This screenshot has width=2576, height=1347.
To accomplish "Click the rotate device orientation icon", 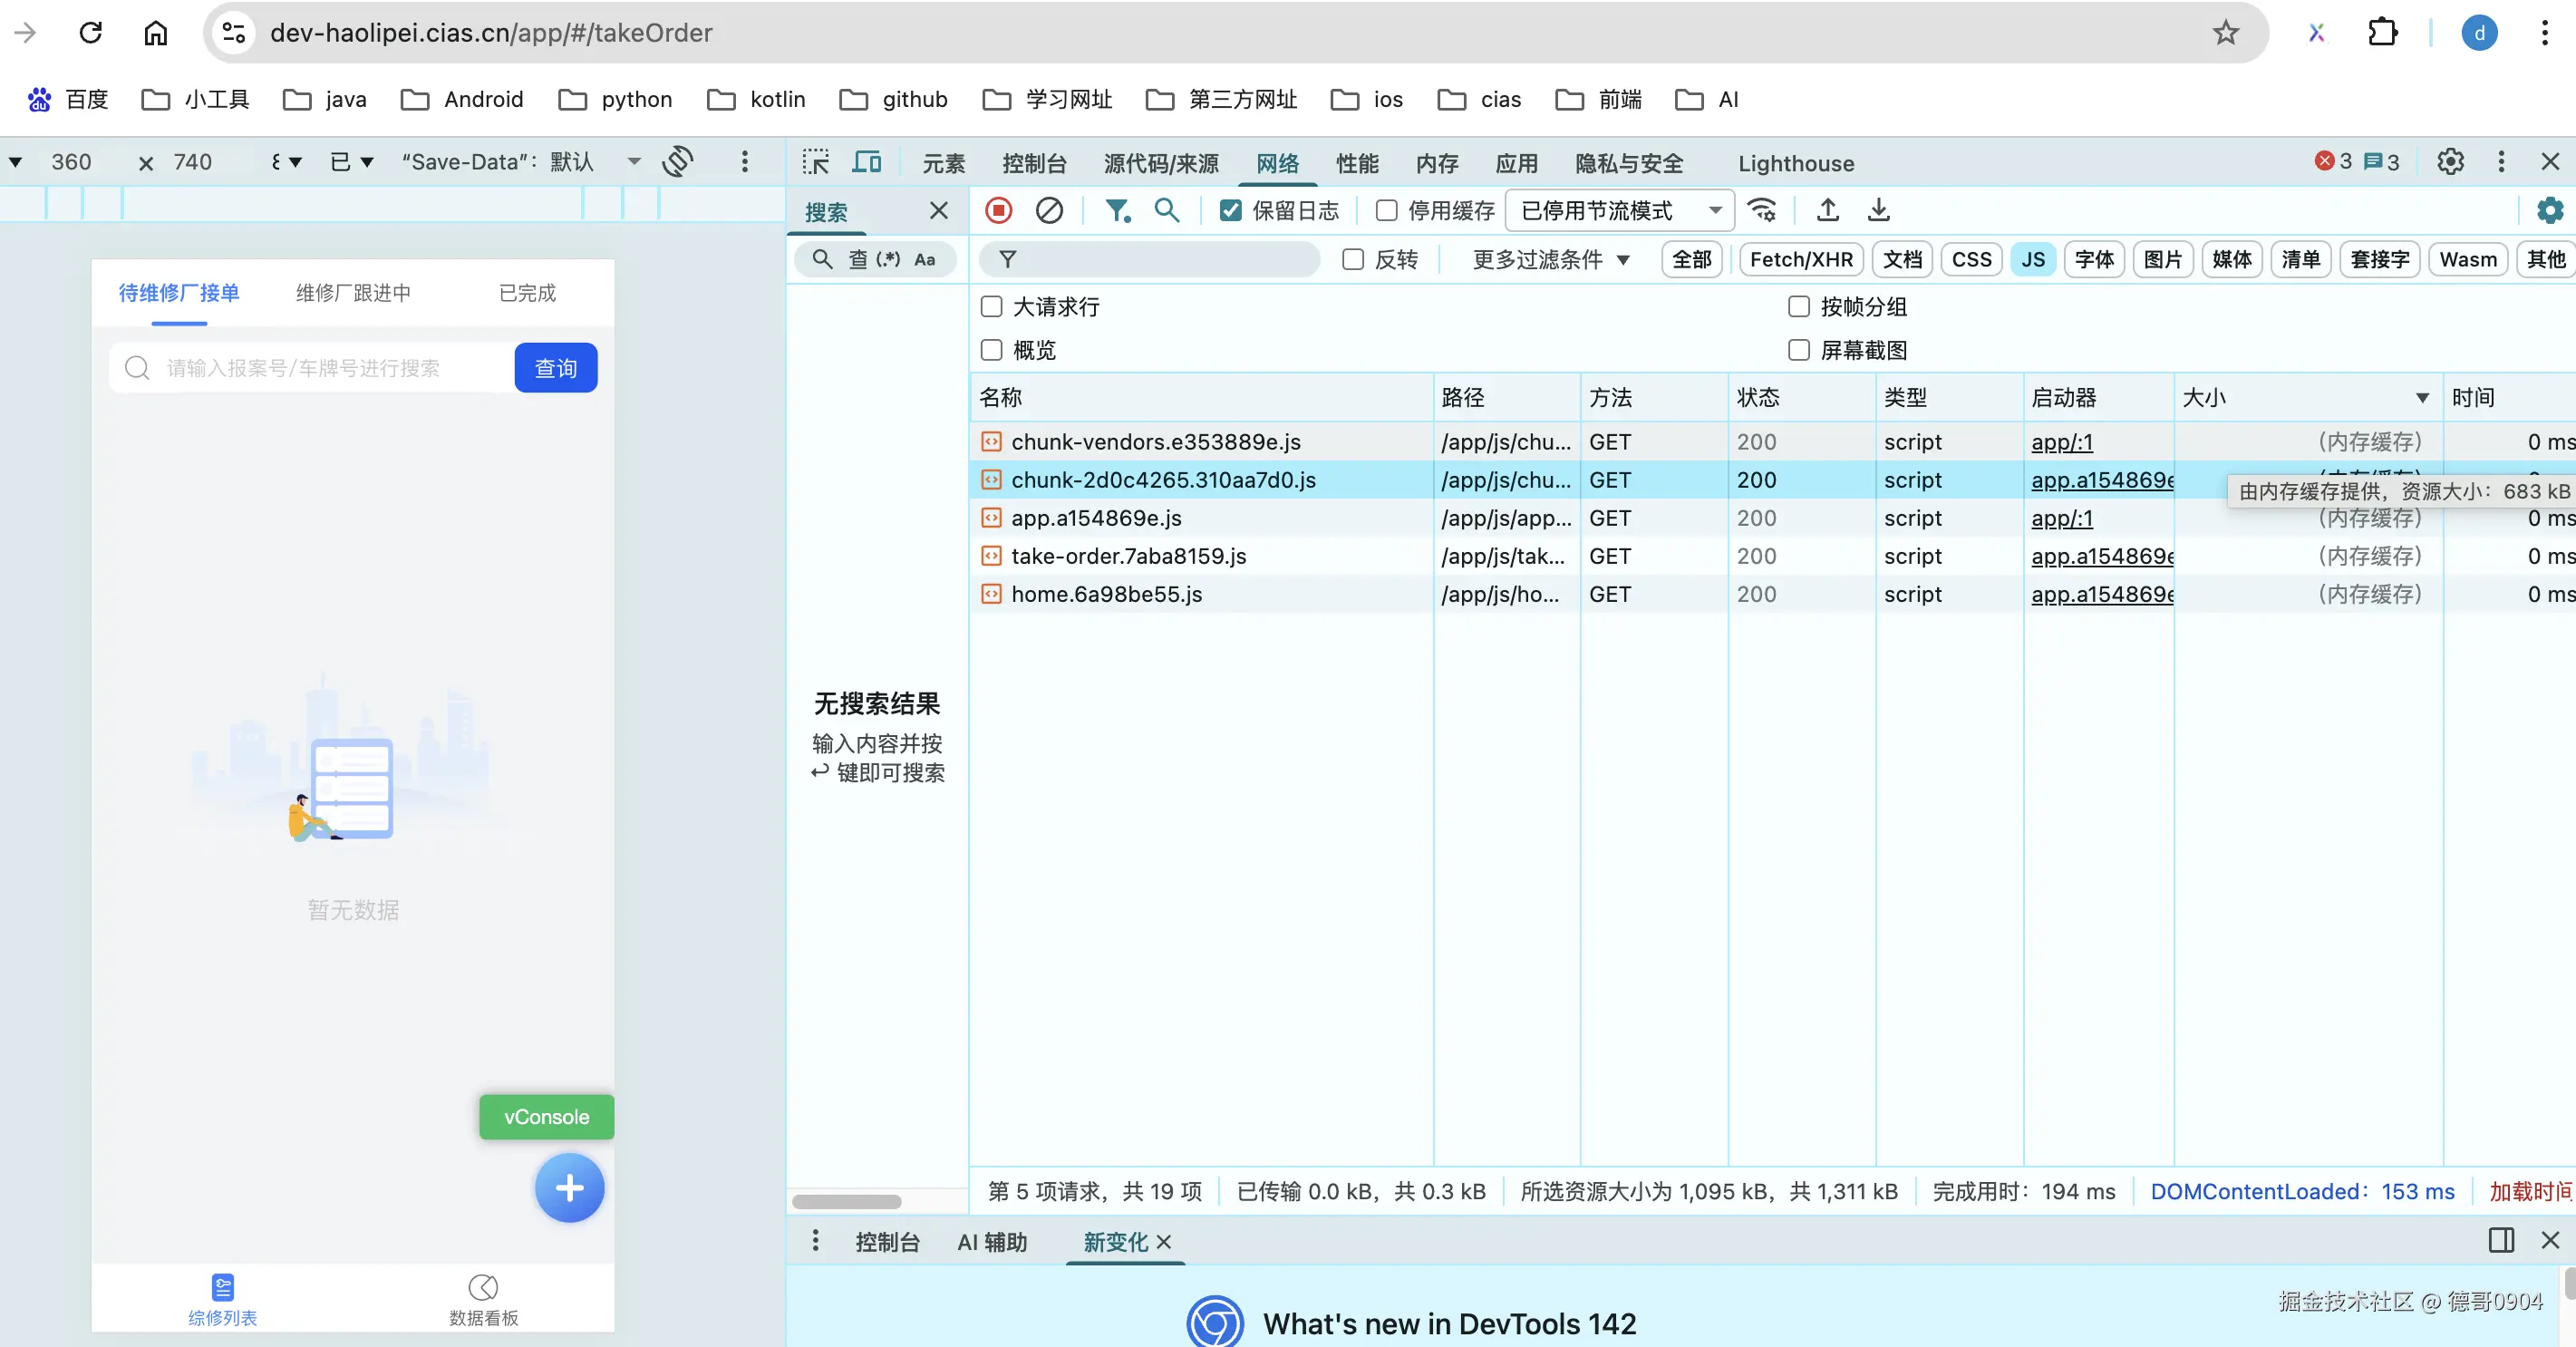I will pyautogui.click(x=678, y=161).
